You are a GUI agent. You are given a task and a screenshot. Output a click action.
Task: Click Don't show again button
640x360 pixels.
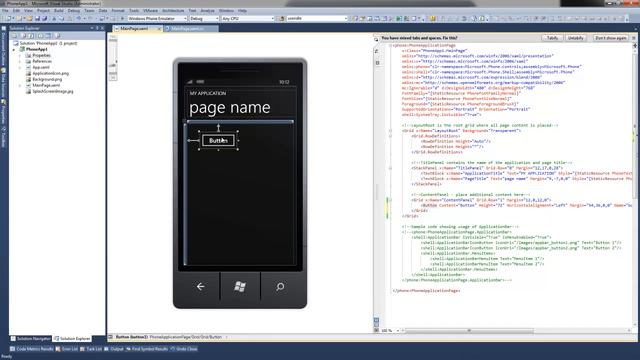tap(611, 38)
